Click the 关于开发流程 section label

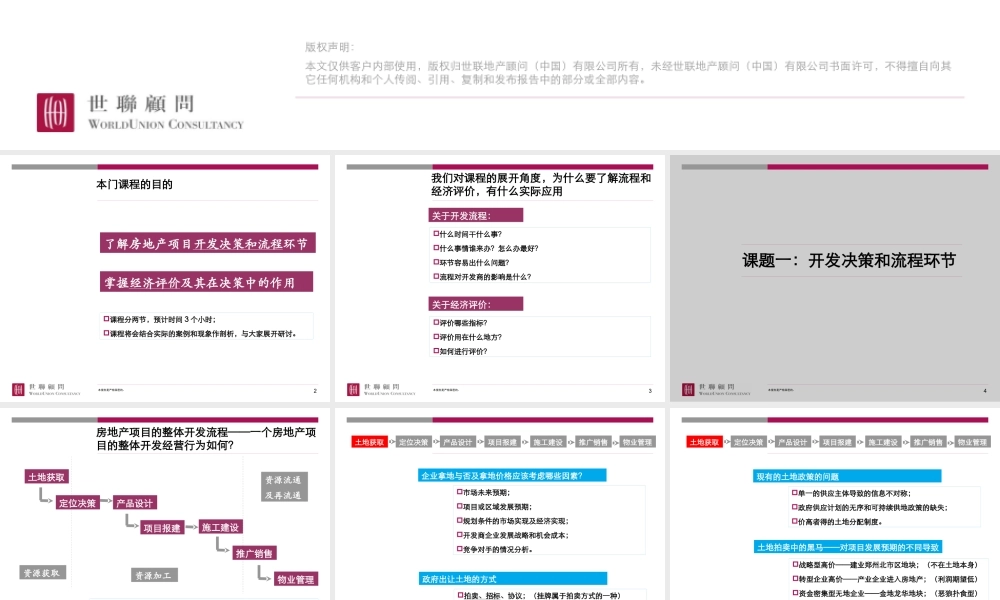pos(476,216)
